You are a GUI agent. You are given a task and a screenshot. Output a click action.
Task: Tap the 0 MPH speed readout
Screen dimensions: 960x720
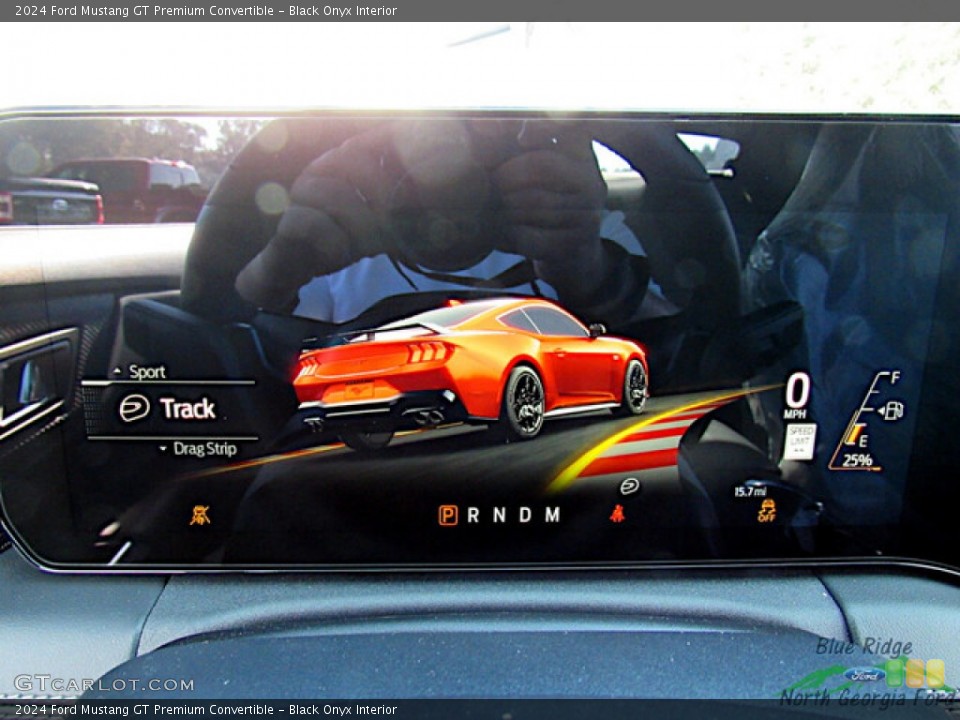(x=797, y=396)
